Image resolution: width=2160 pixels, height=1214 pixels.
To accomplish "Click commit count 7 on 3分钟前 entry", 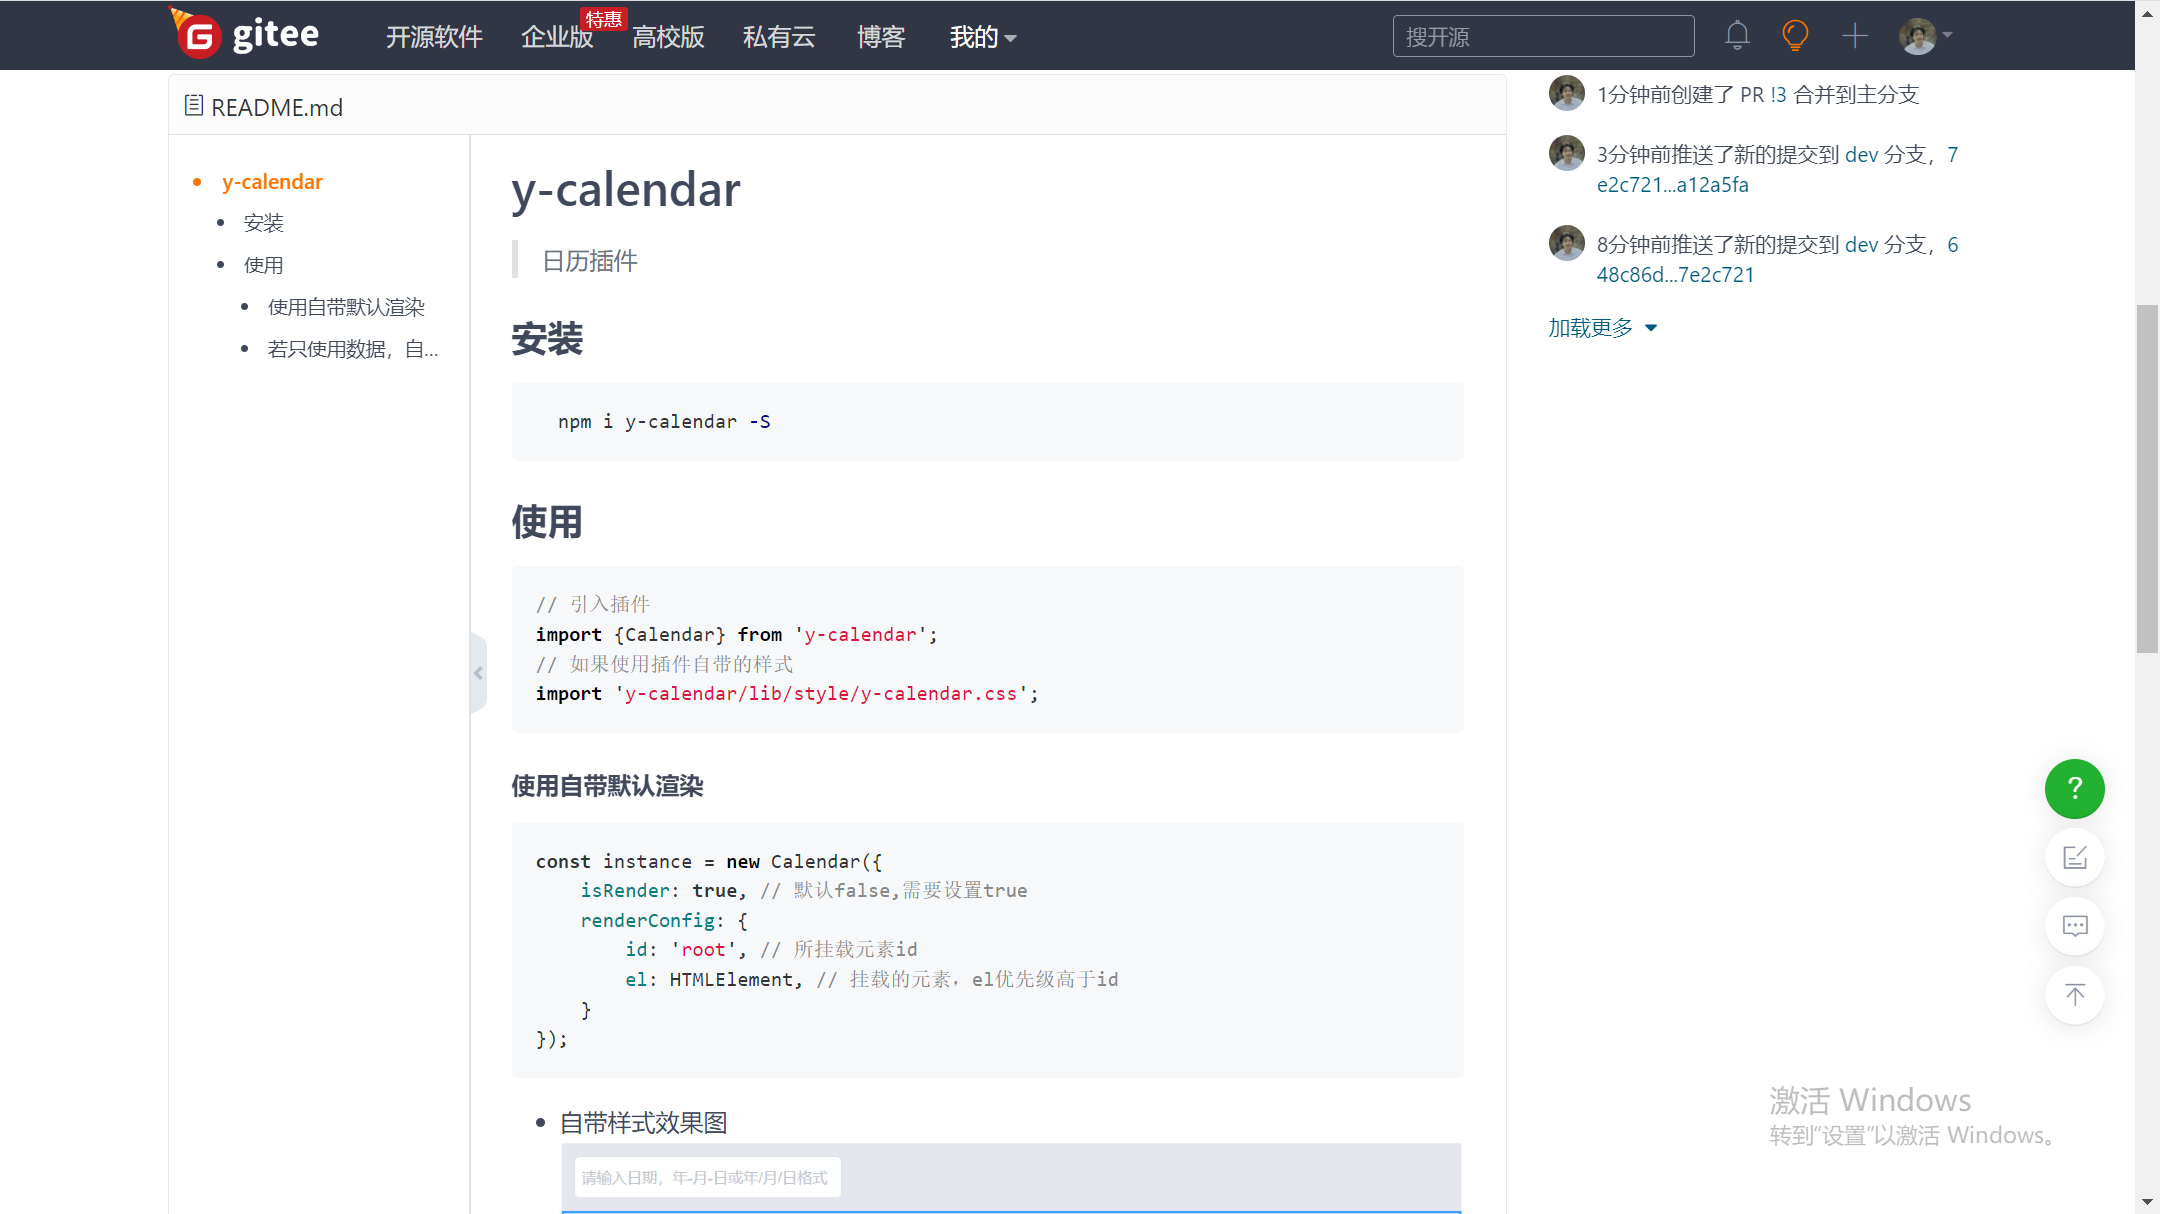I will [x=1952, y=155].
